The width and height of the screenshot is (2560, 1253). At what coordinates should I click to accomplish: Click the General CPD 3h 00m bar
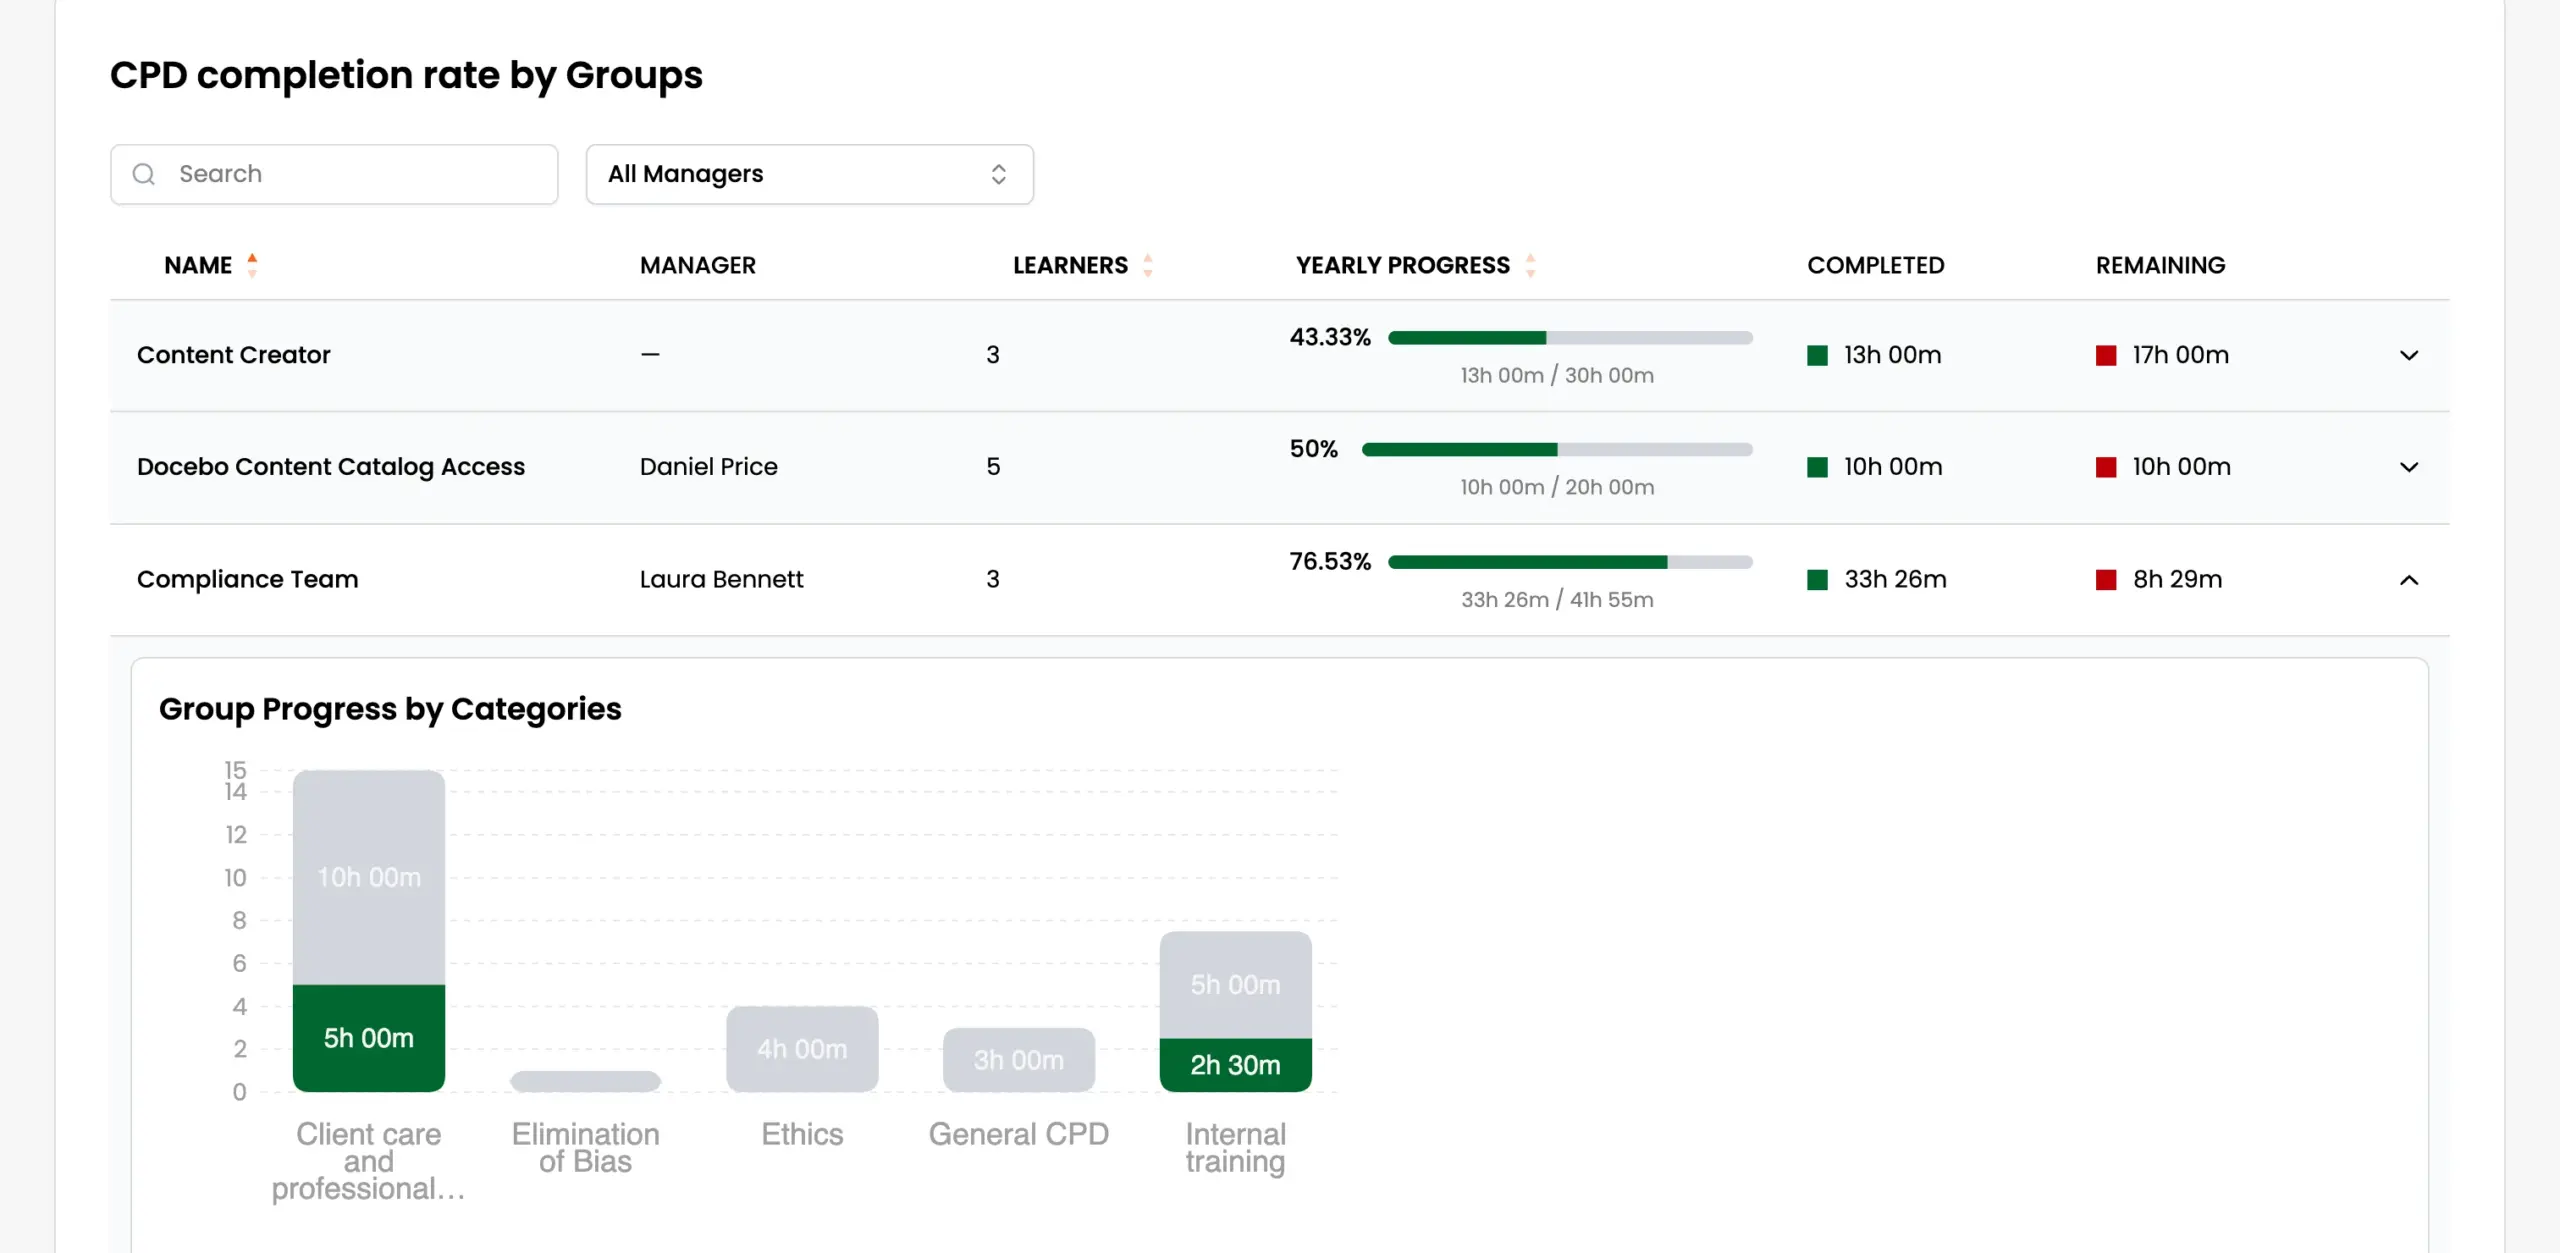[x=1018, y=1060]
